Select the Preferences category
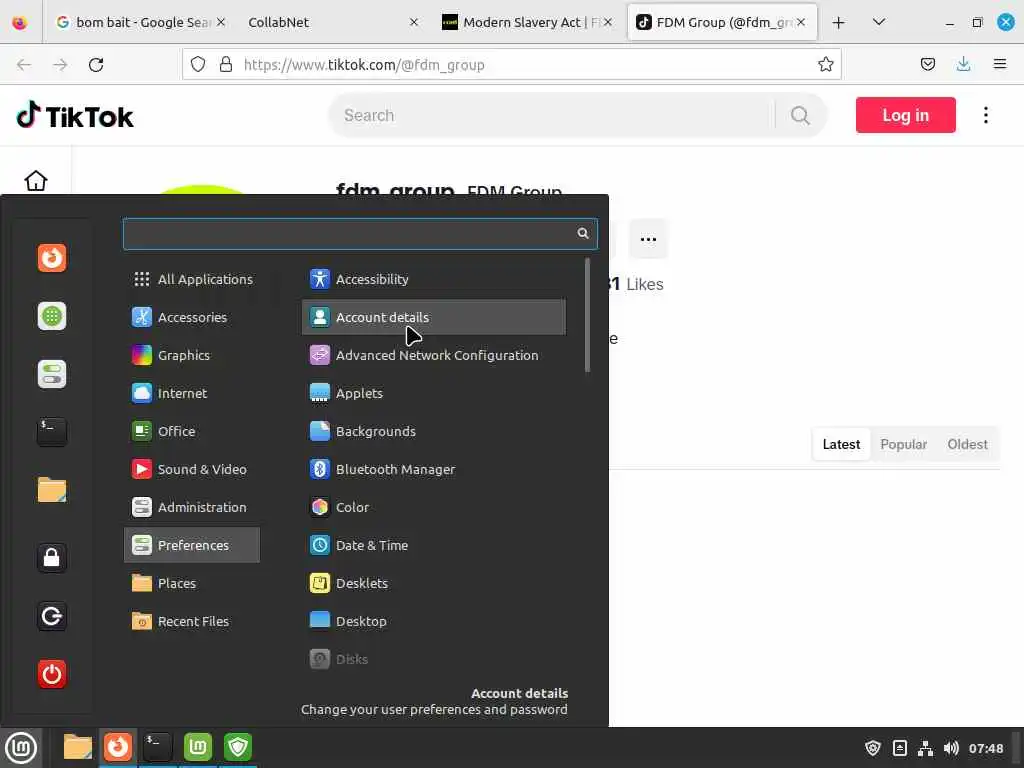 pos(192,545)
